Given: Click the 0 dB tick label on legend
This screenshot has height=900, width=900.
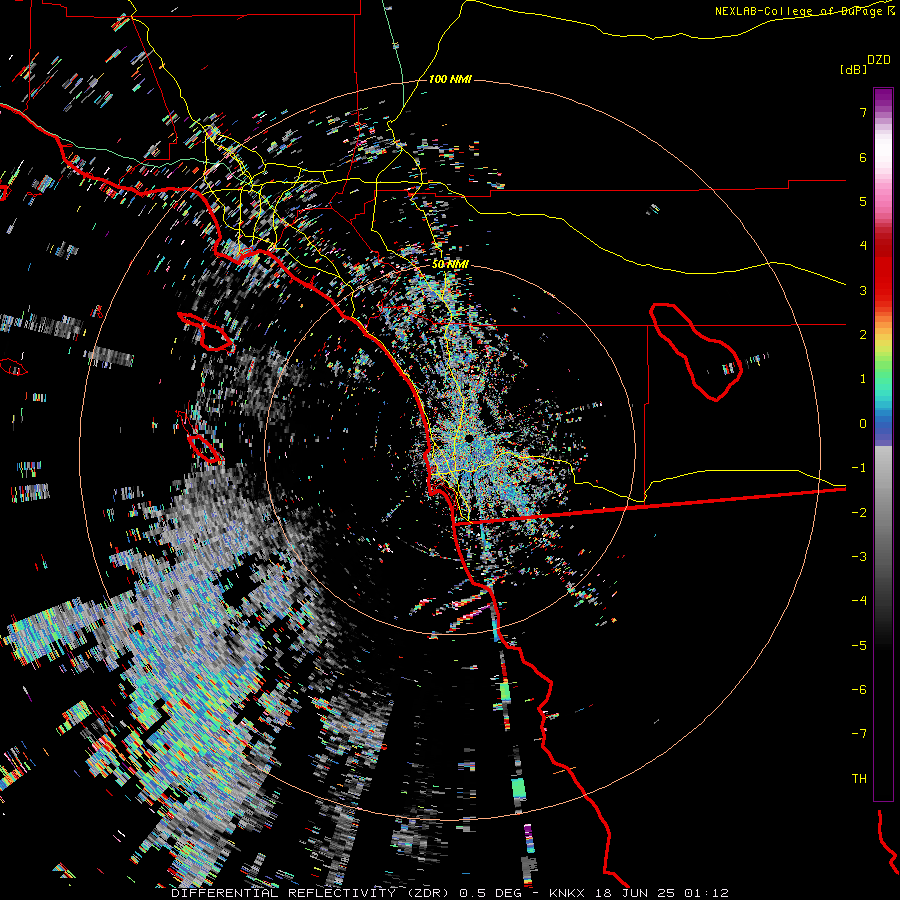Looking at the screenshot, I should coord(863,424).
